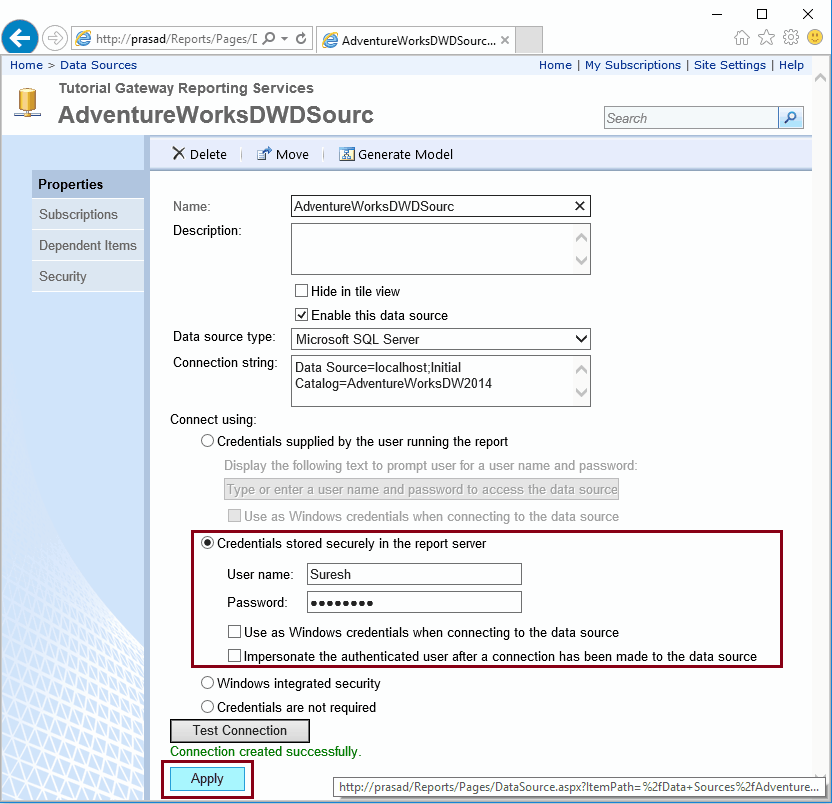This screenshot has width=832, height=804.
Task: Clear the Name field with X
Action: click(x=579, y=206)
